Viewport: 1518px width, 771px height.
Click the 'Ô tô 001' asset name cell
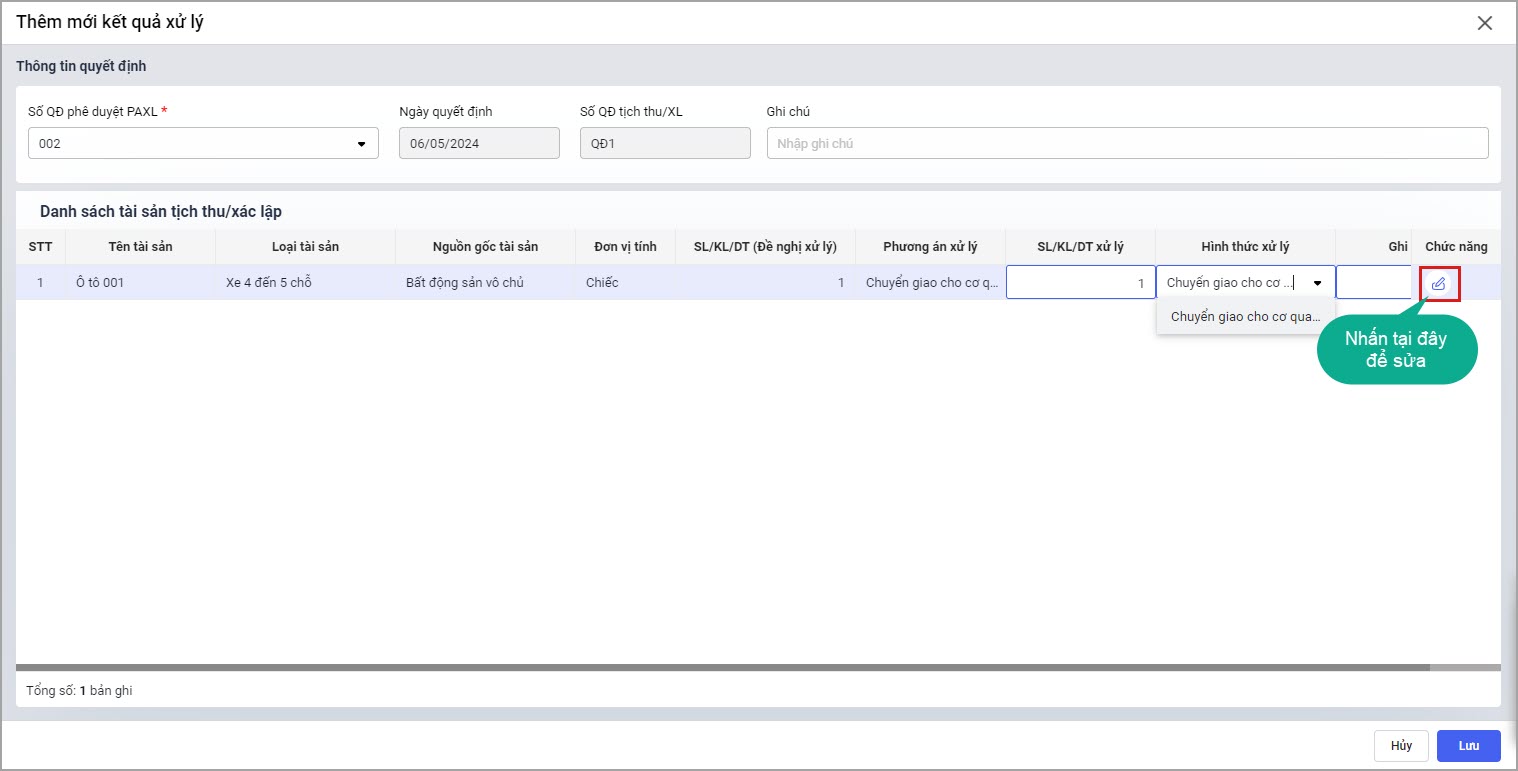point(140,283)
